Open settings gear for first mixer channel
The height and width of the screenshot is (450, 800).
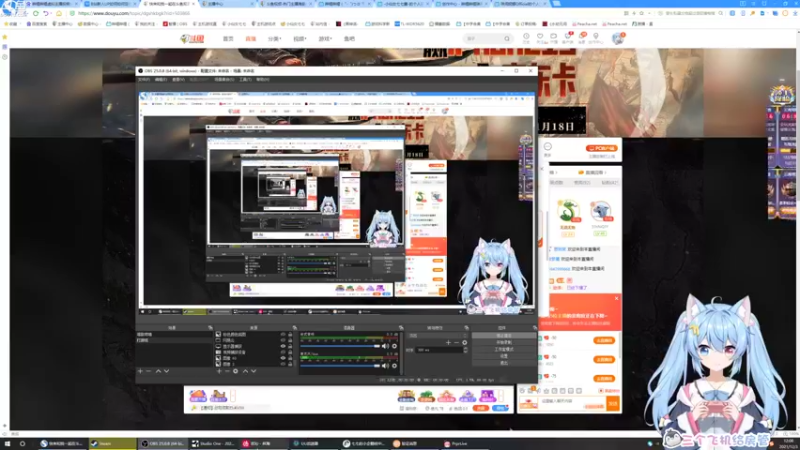394,346
